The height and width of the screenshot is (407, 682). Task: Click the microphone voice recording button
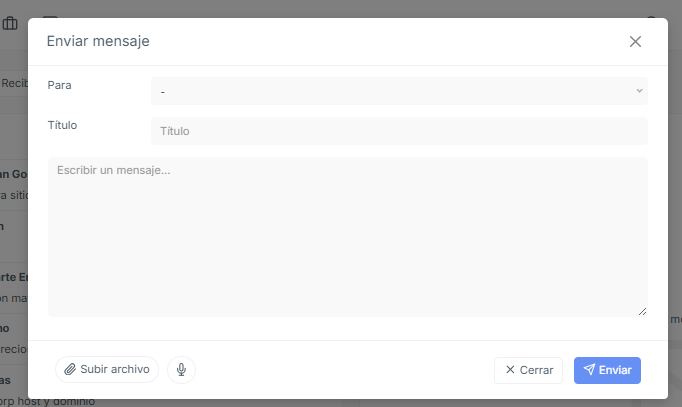coord(181,370)
